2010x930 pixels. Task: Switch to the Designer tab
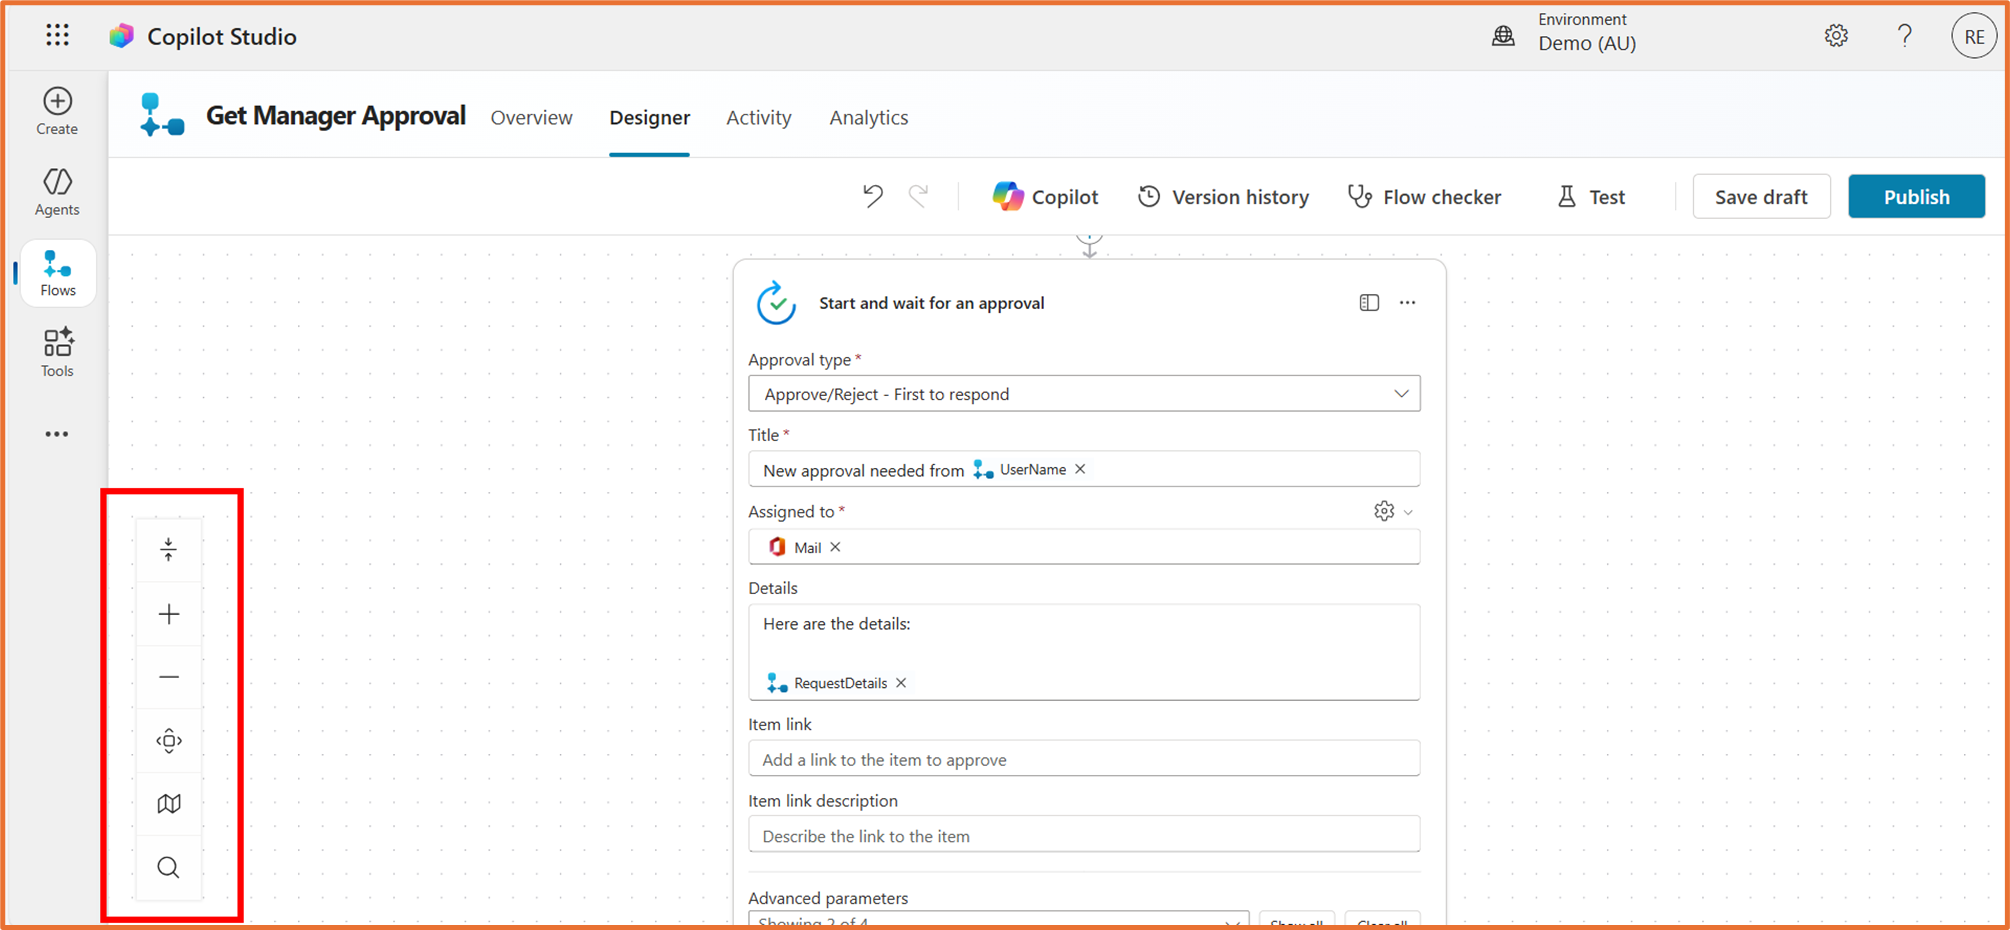click(649, 118)
